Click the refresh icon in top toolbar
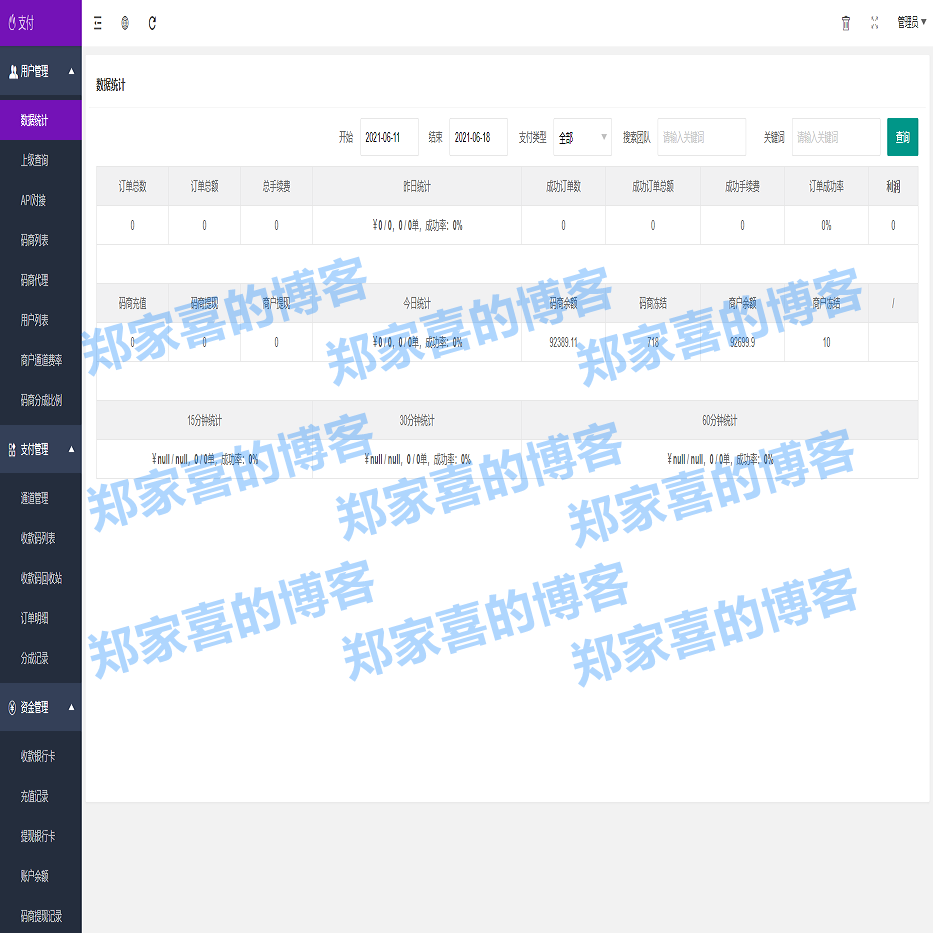 [x=153, y=23]
